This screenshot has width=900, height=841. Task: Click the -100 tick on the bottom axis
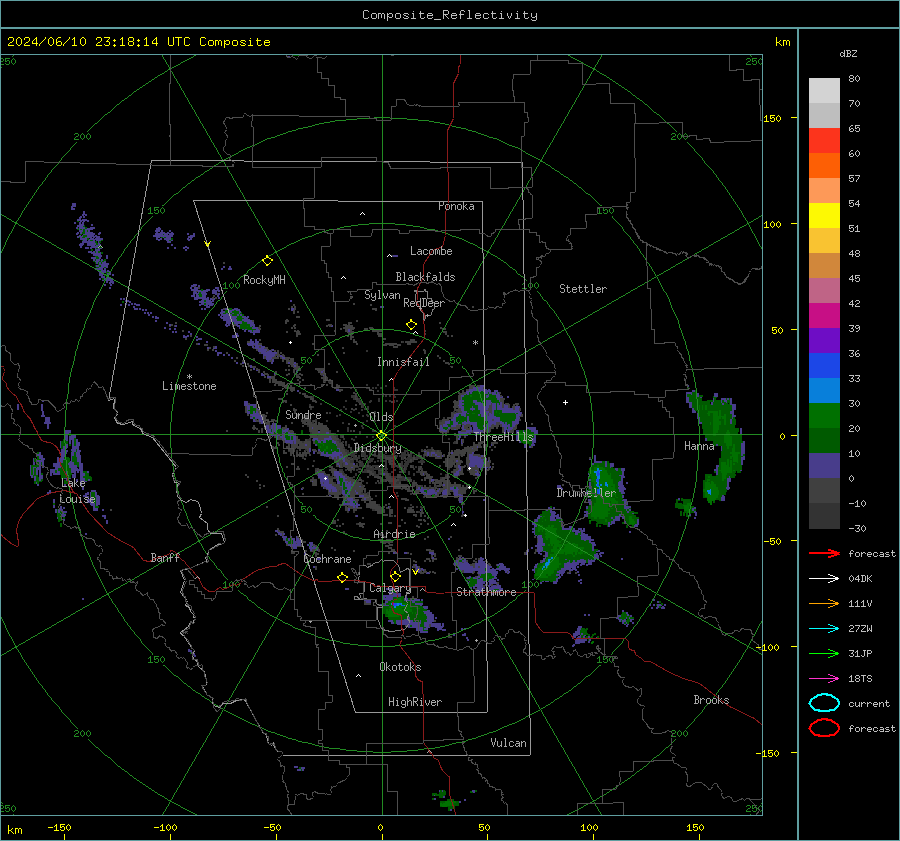click(165, 827)
